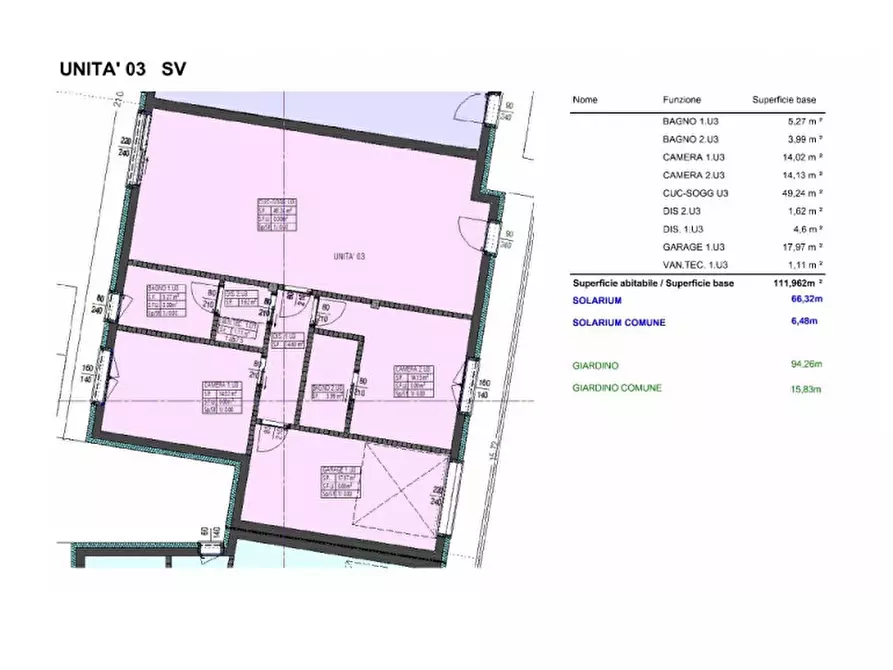The image size is (893, 670).
Task: Click the Superficie base column header
Action: pos(784,100)
